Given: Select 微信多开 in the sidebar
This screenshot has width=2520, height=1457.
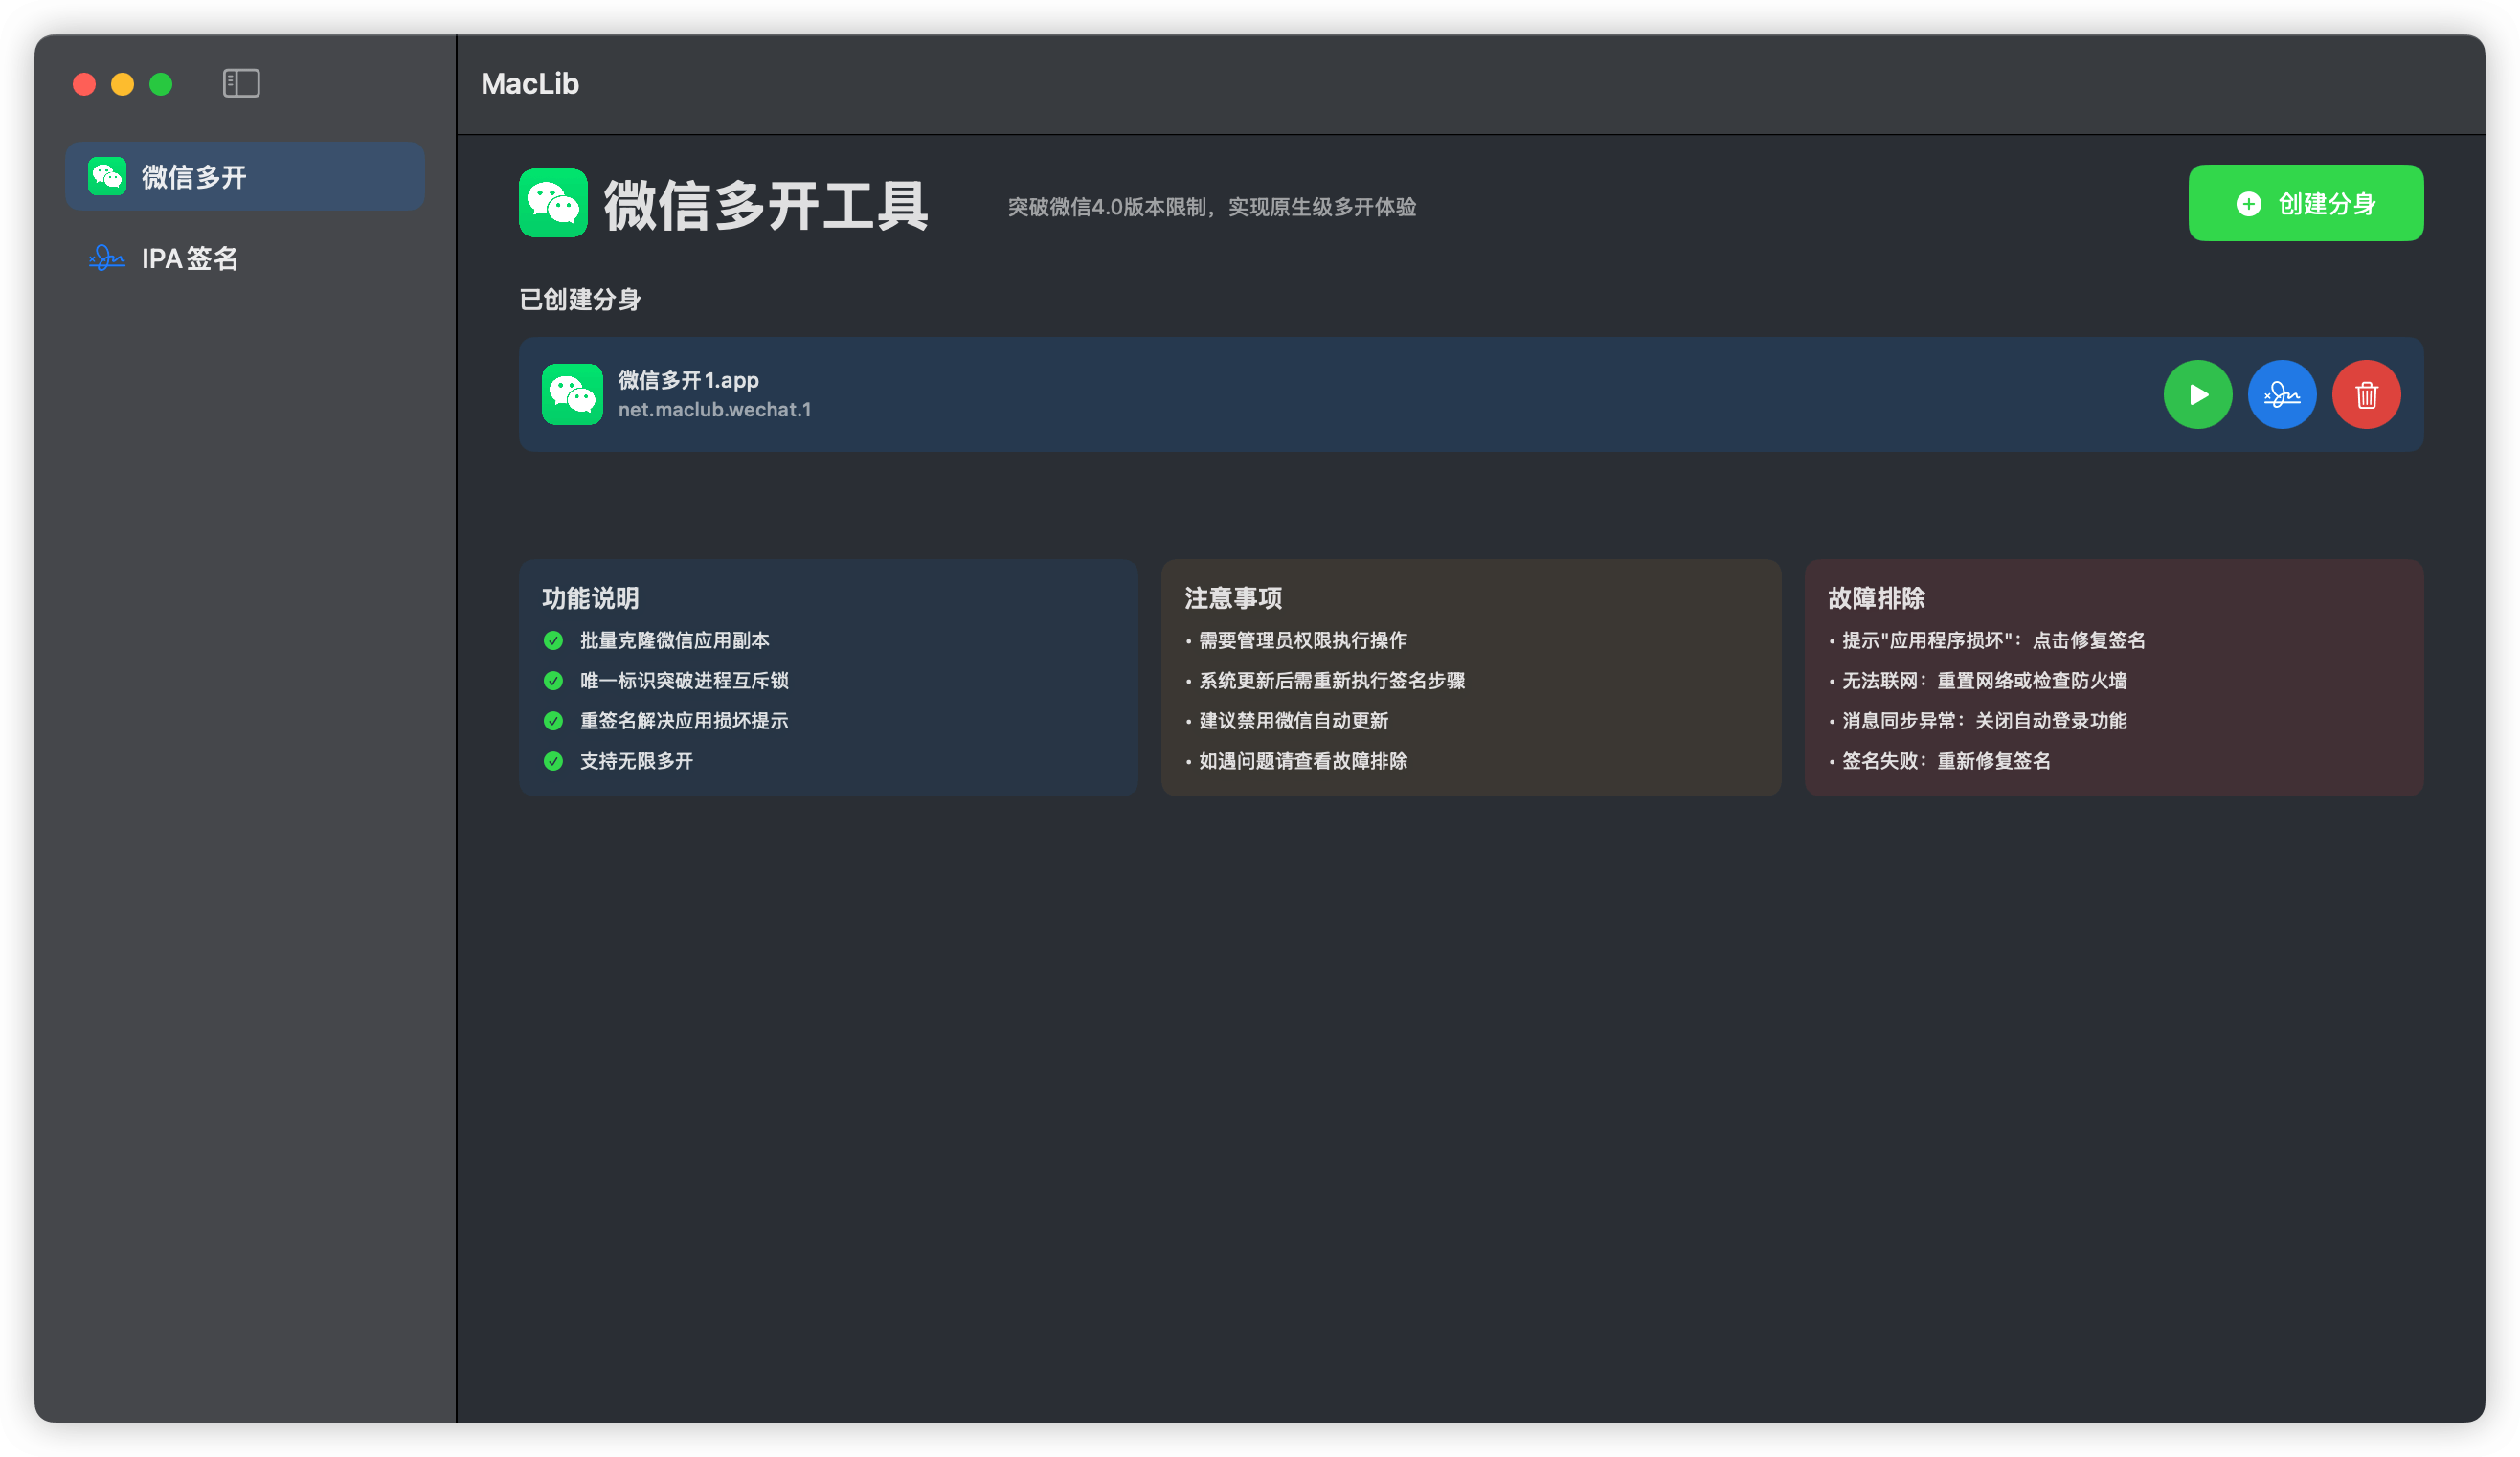Looking at the screenshot, I should point(245,176).
